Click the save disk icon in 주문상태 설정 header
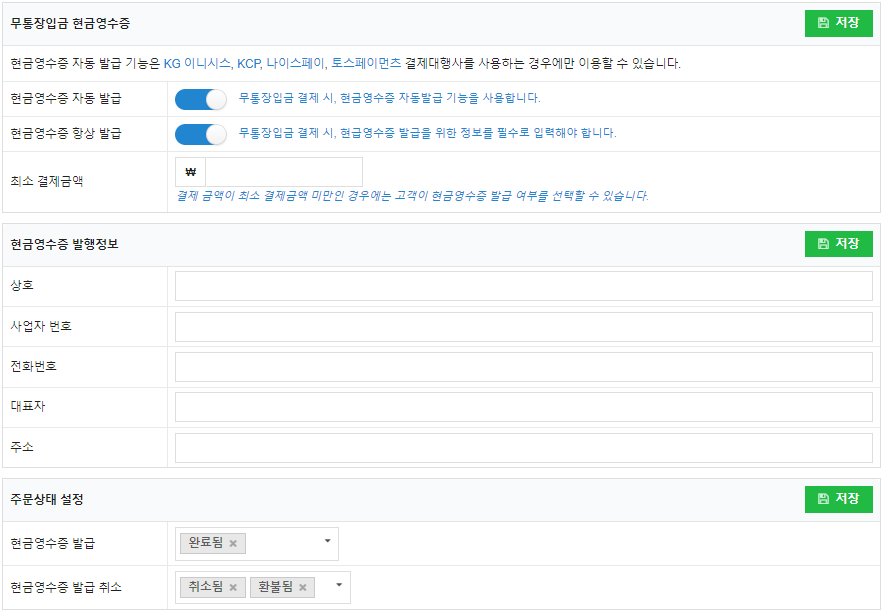 pos(823,499)
